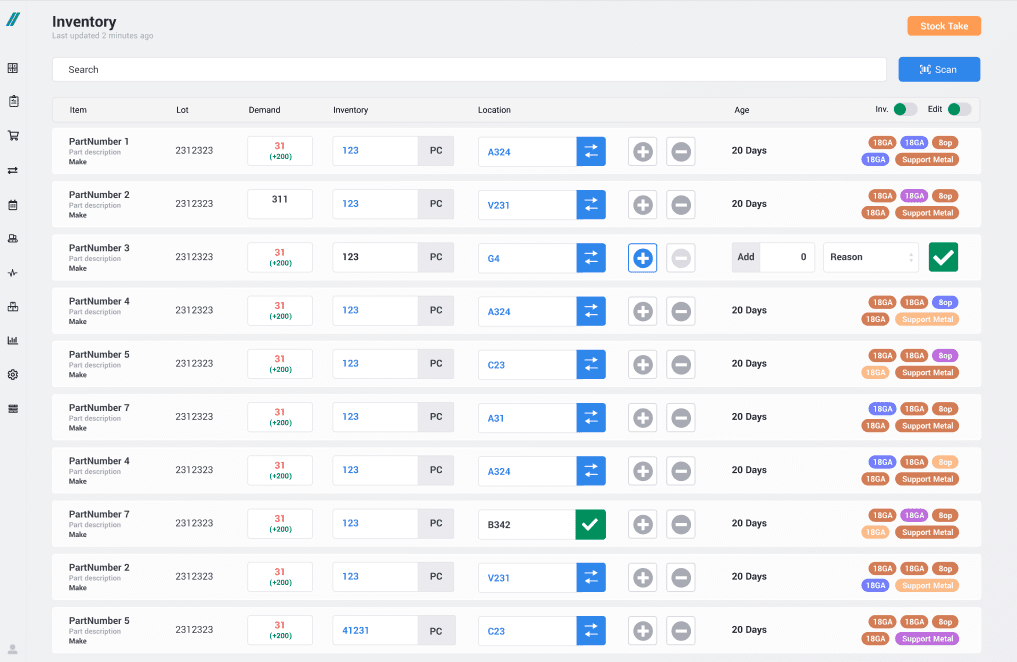Select the clipboard inventory icon in sidebar
The height and width of the screenshot is (662, 1017).
[x=12, y=101]
